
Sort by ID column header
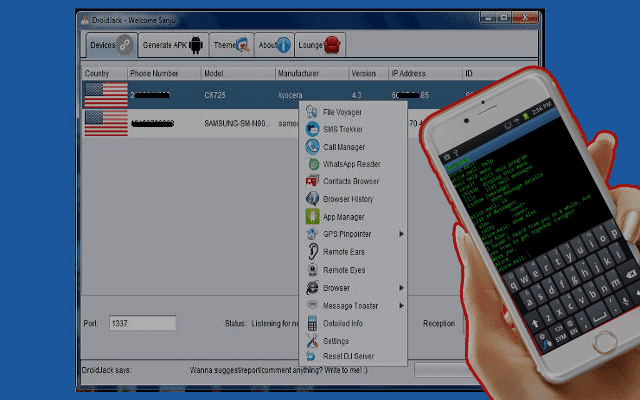click(x=469, y=73)
